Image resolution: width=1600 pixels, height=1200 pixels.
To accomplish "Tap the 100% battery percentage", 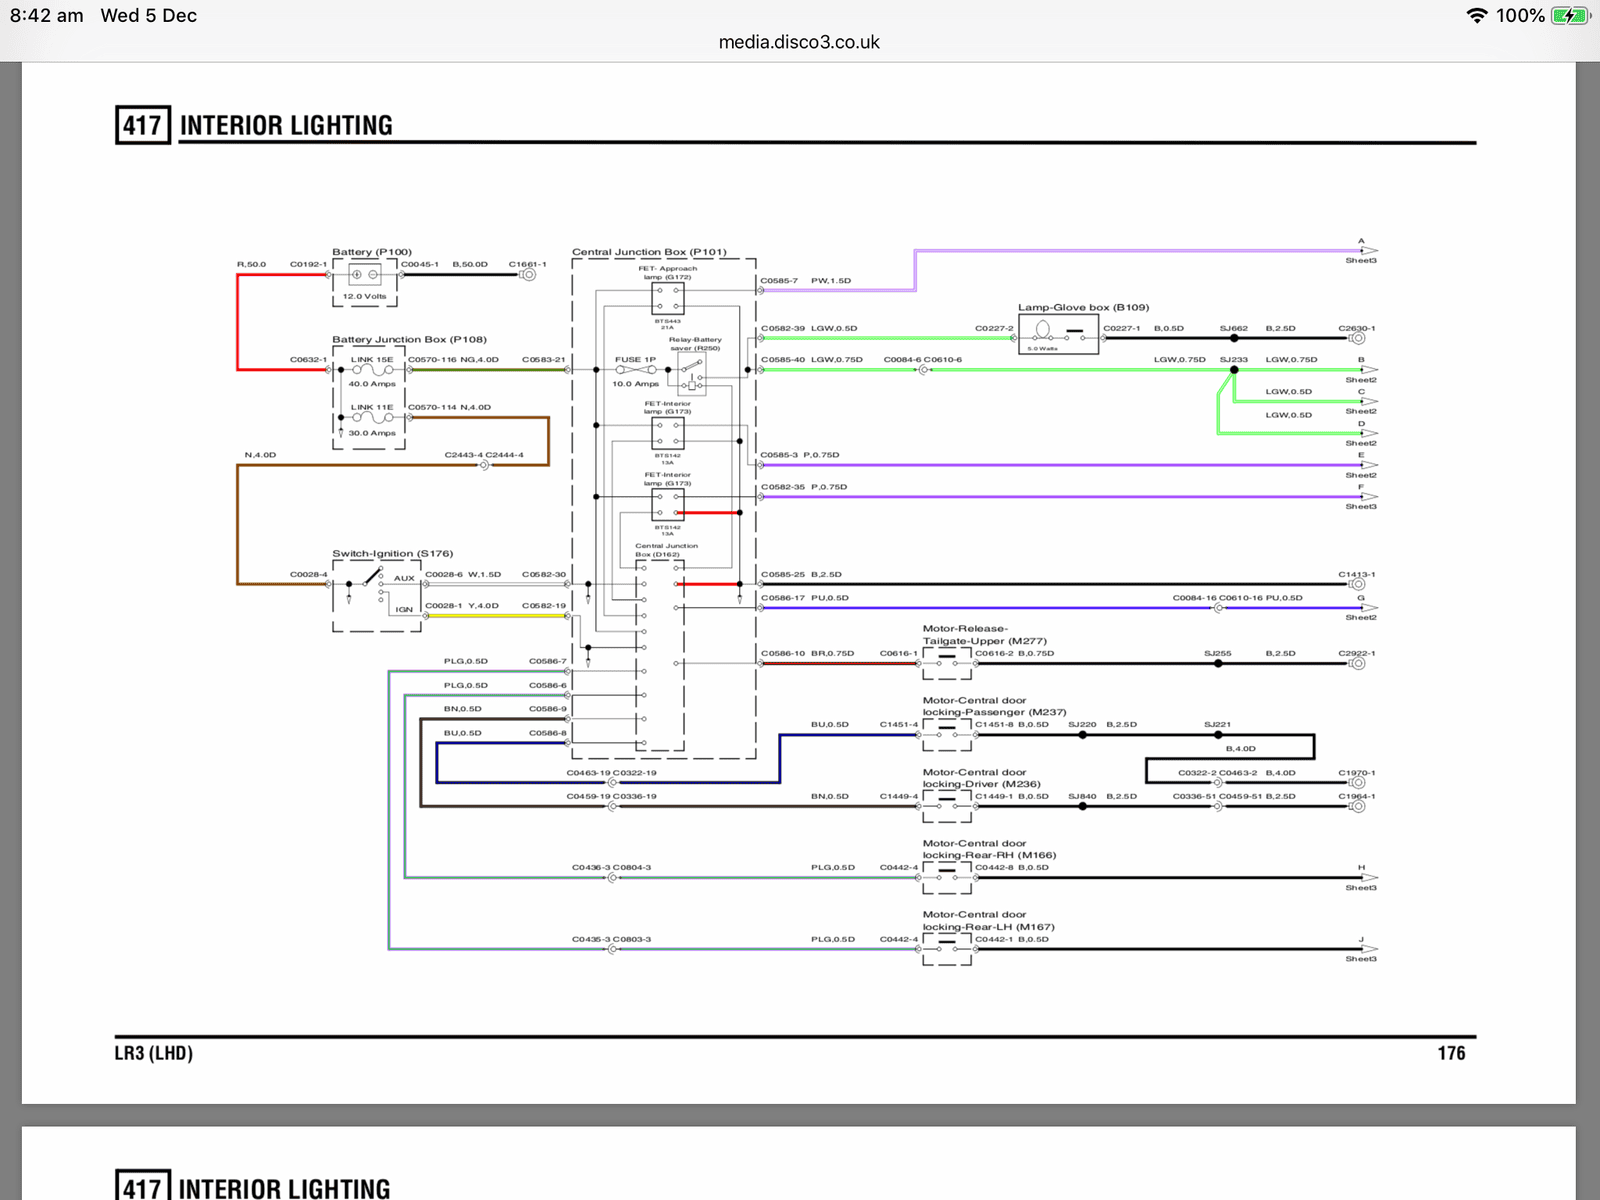I will (x=1520, y=16).
